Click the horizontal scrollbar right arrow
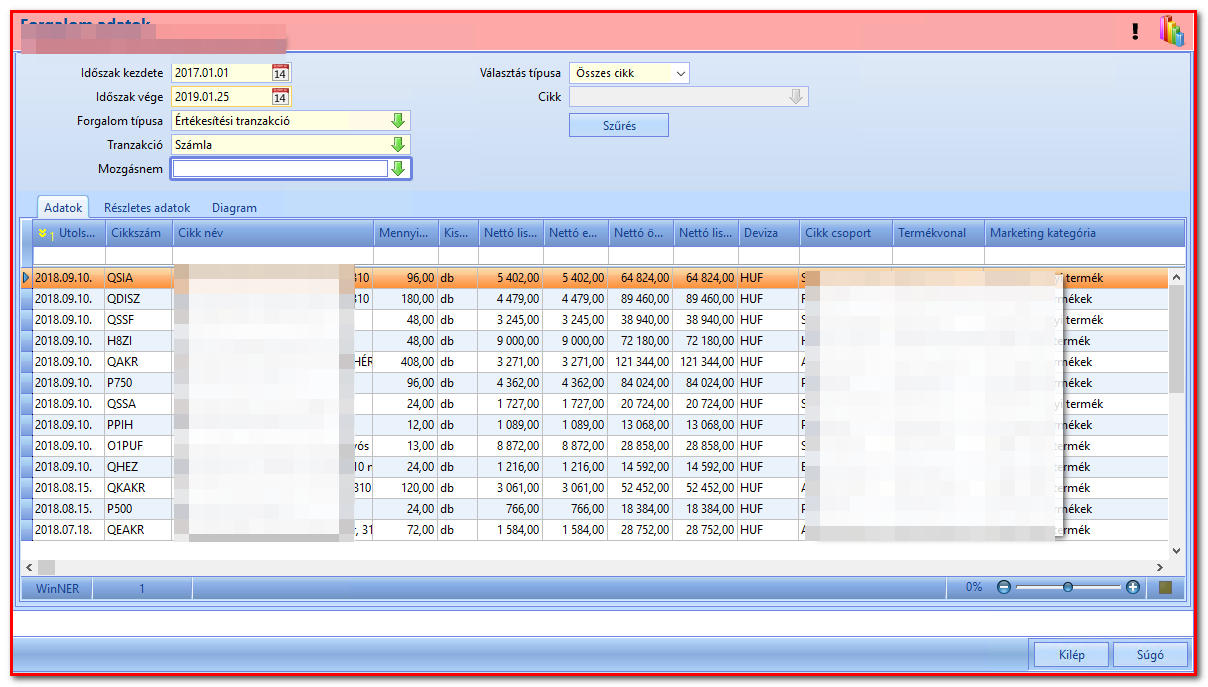 coord(1159,566)
